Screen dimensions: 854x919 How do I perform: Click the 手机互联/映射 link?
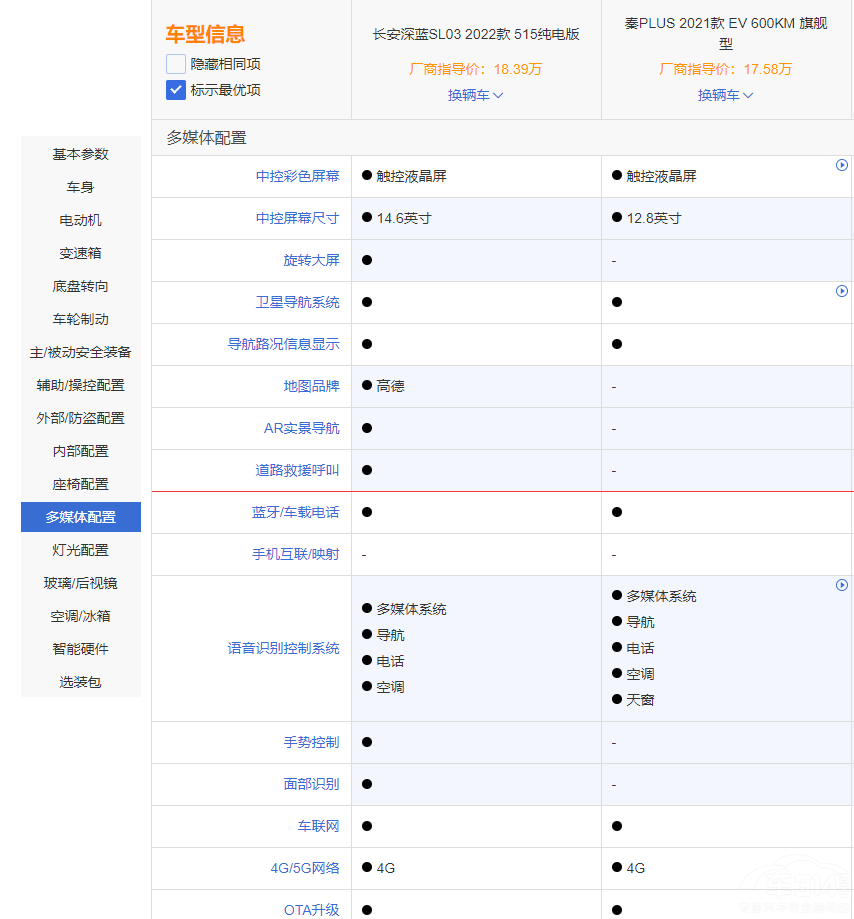[x=295, y=554]
